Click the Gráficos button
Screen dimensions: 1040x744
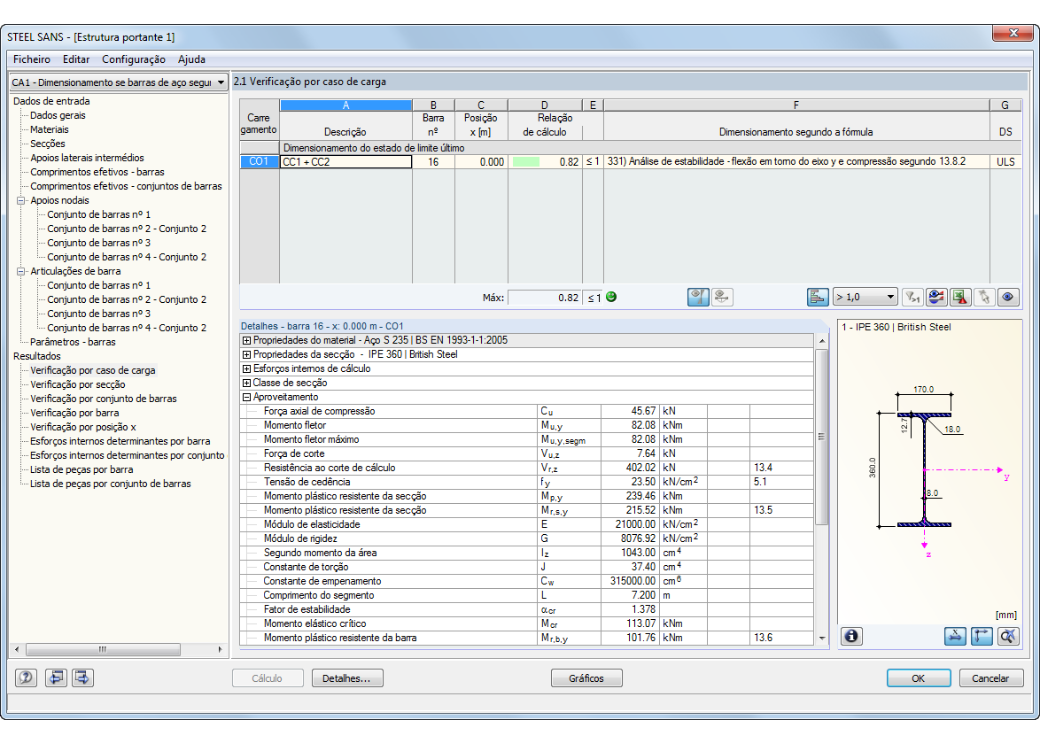click(586, 678)
